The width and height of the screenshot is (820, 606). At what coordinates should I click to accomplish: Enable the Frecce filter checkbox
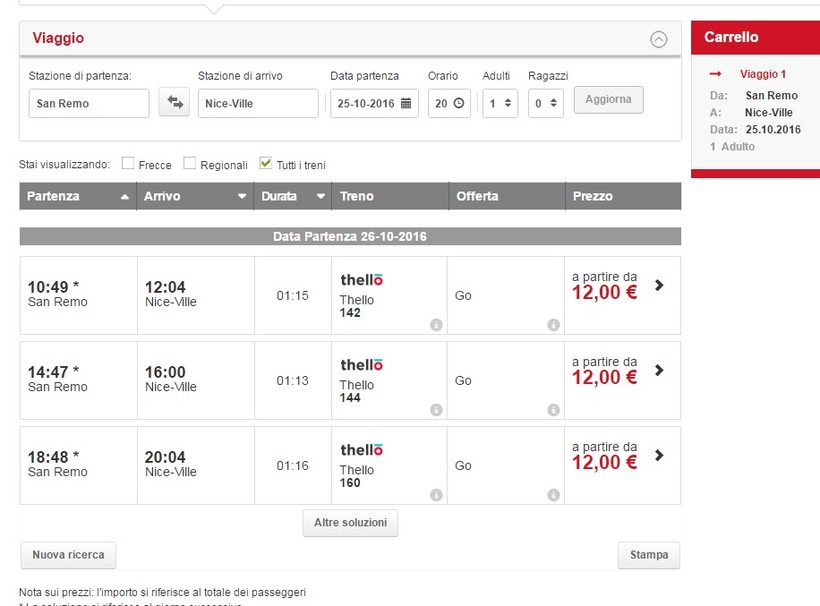(128, 164)
